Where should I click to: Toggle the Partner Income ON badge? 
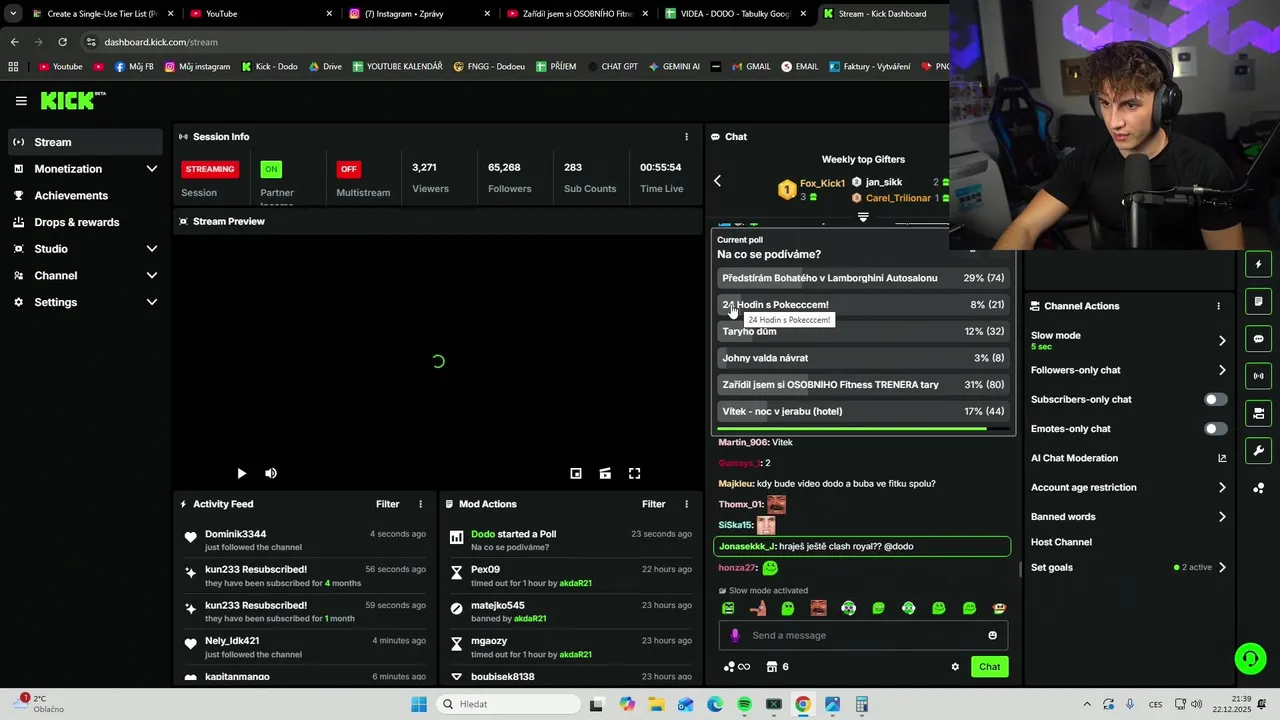click(x=271, y=169)
